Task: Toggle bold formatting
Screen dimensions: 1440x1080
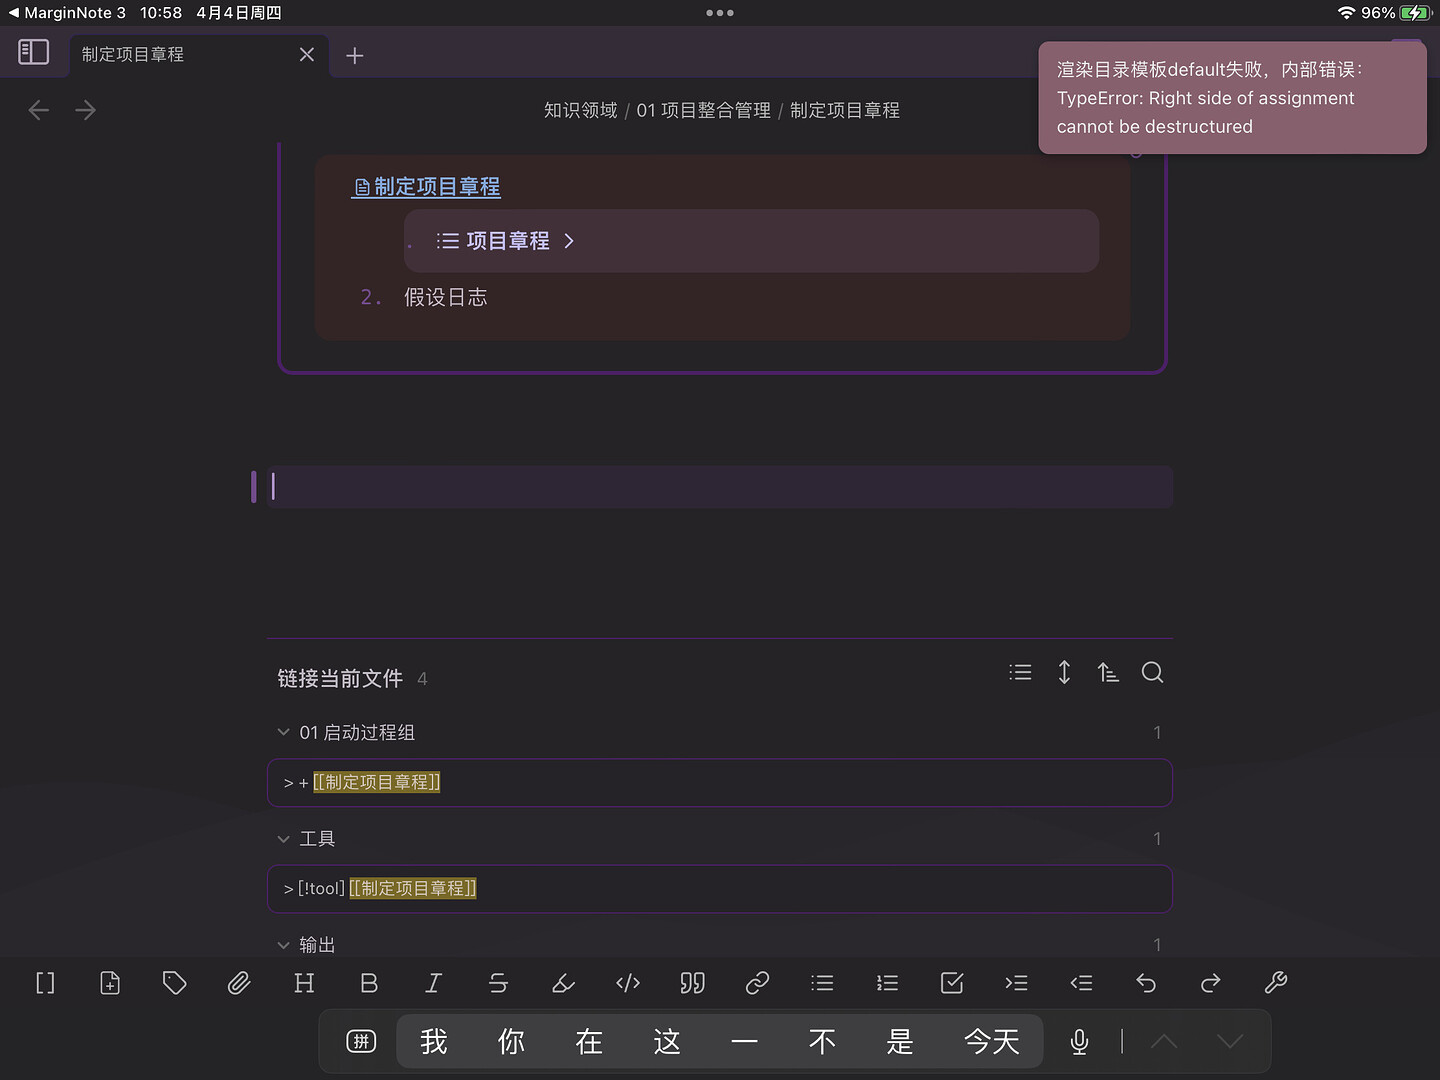Action: [369, 983]
